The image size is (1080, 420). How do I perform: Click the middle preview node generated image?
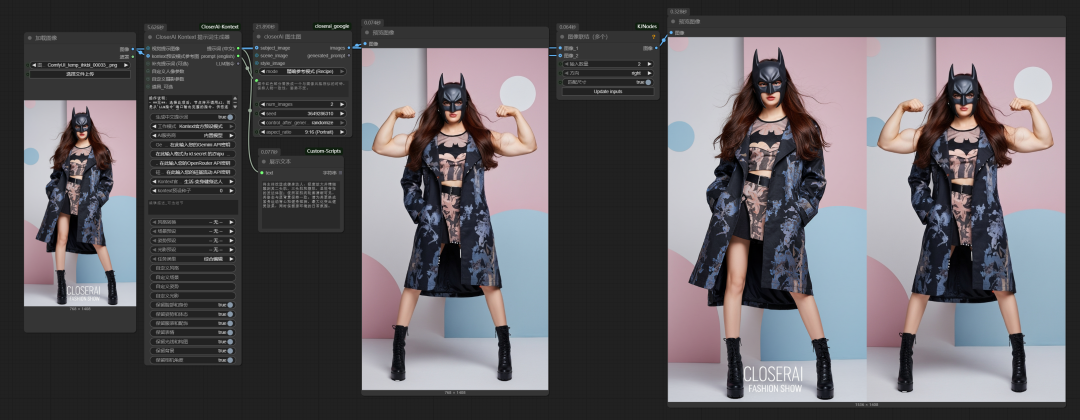click(455, 219)
